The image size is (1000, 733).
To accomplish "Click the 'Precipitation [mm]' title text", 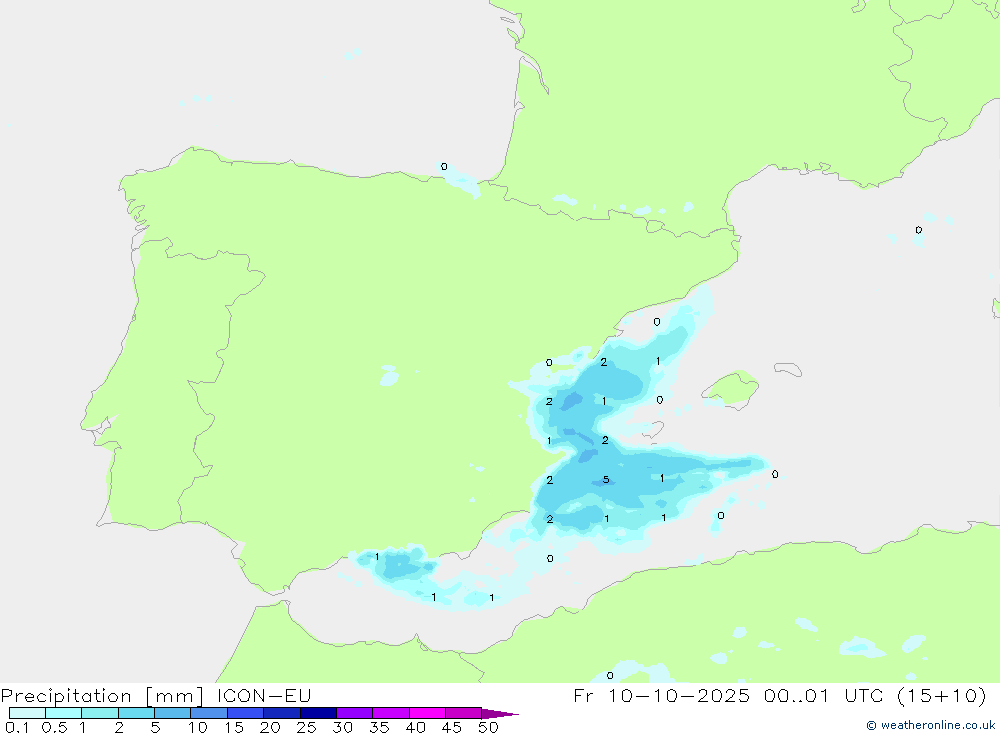I will [x=102, y=696].
